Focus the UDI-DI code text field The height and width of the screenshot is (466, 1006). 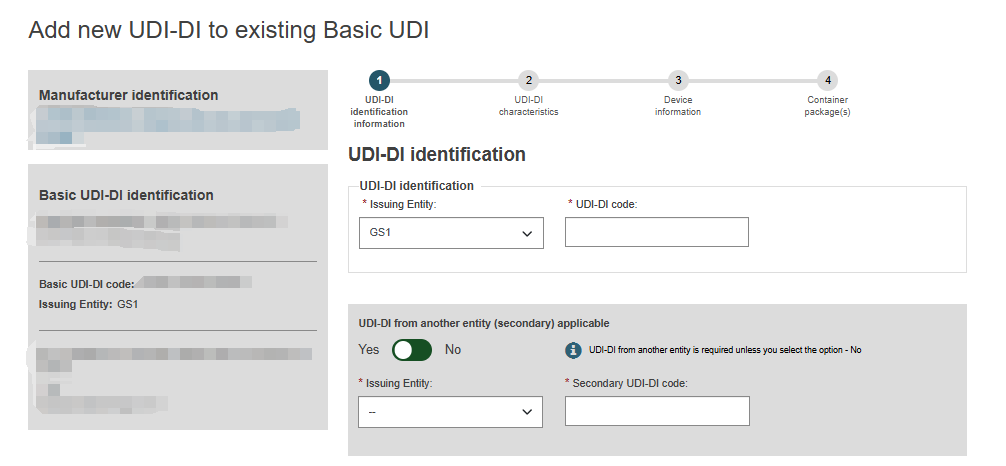pos(656,233)
